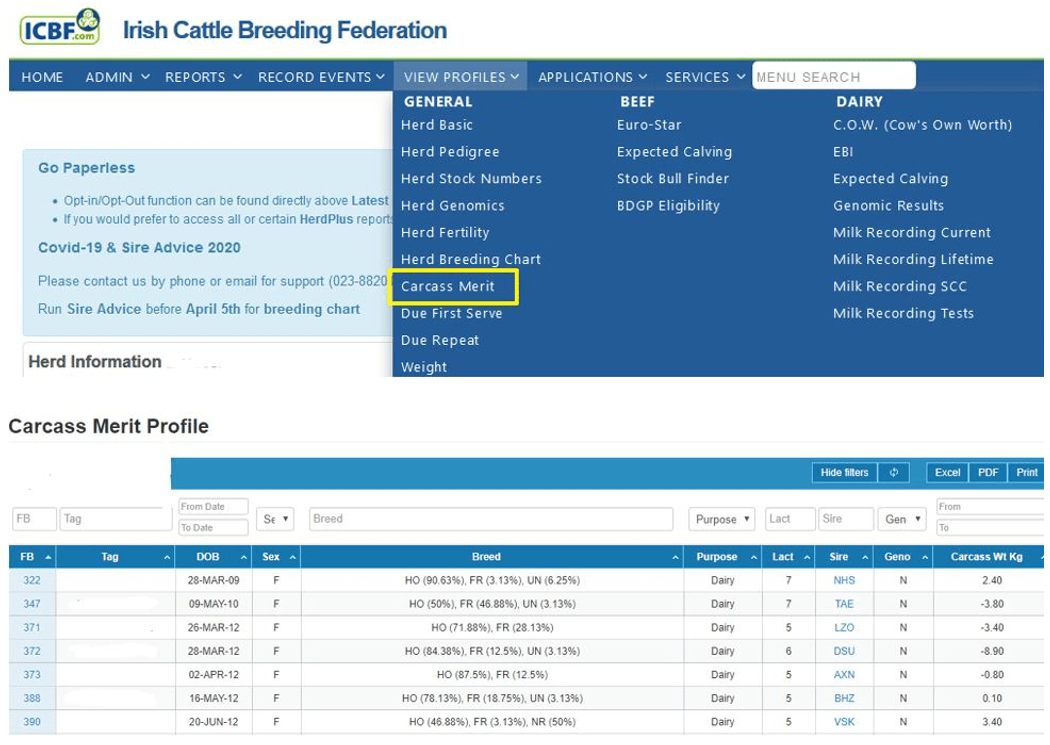This screenshot has width=1050, height=745.
Task: Open the REPORTS menu
Action: pos(204,77)
